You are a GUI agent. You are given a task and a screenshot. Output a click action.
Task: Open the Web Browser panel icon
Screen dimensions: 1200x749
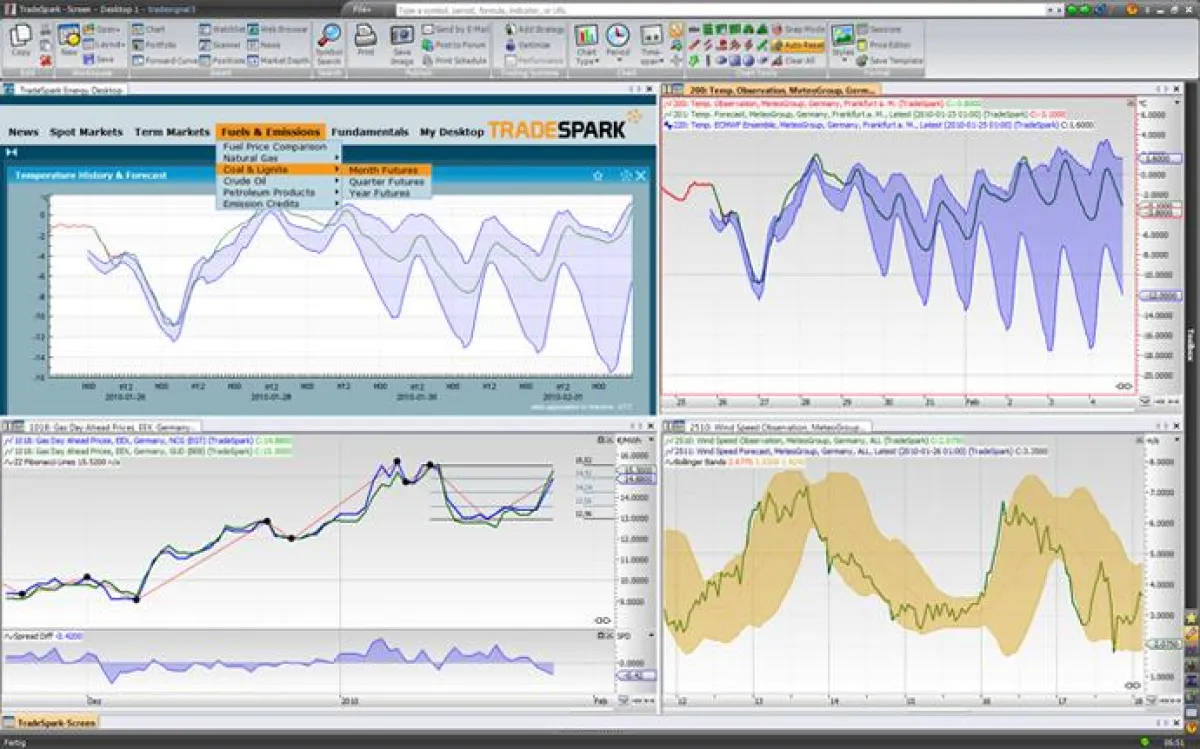[255, 30]
